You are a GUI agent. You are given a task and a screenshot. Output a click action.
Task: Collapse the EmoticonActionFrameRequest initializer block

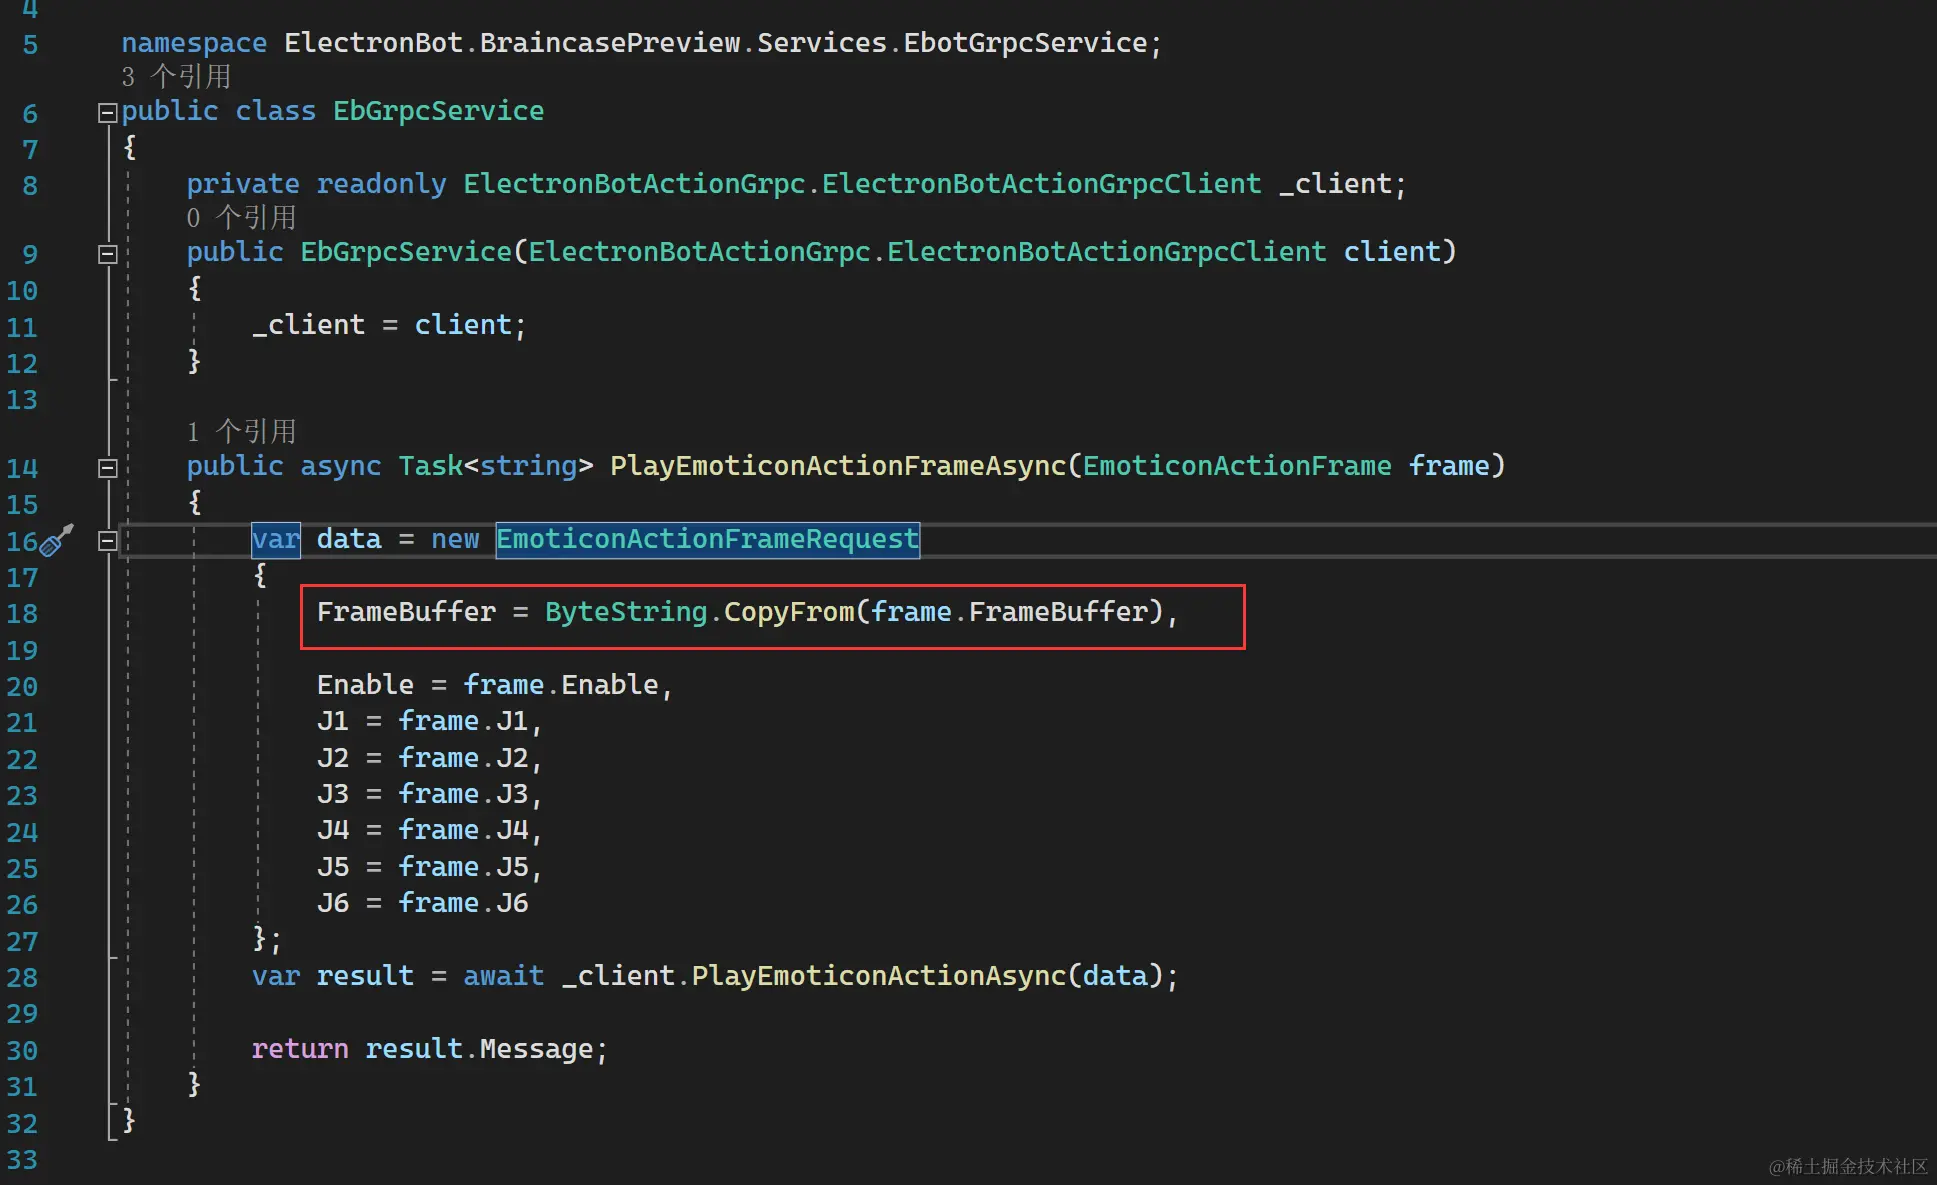pos(107,541)
